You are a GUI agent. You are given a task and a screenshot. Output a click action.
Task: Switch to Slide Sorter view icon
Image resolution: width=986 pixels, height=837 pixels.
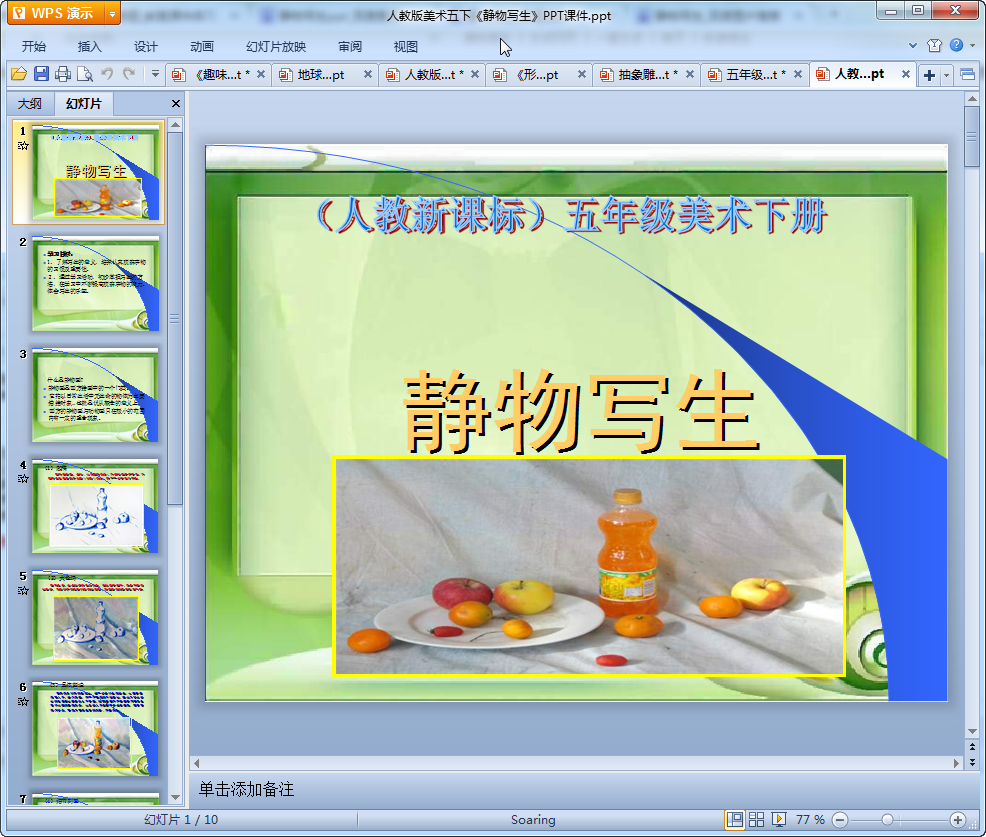click(x=756, y=819)
